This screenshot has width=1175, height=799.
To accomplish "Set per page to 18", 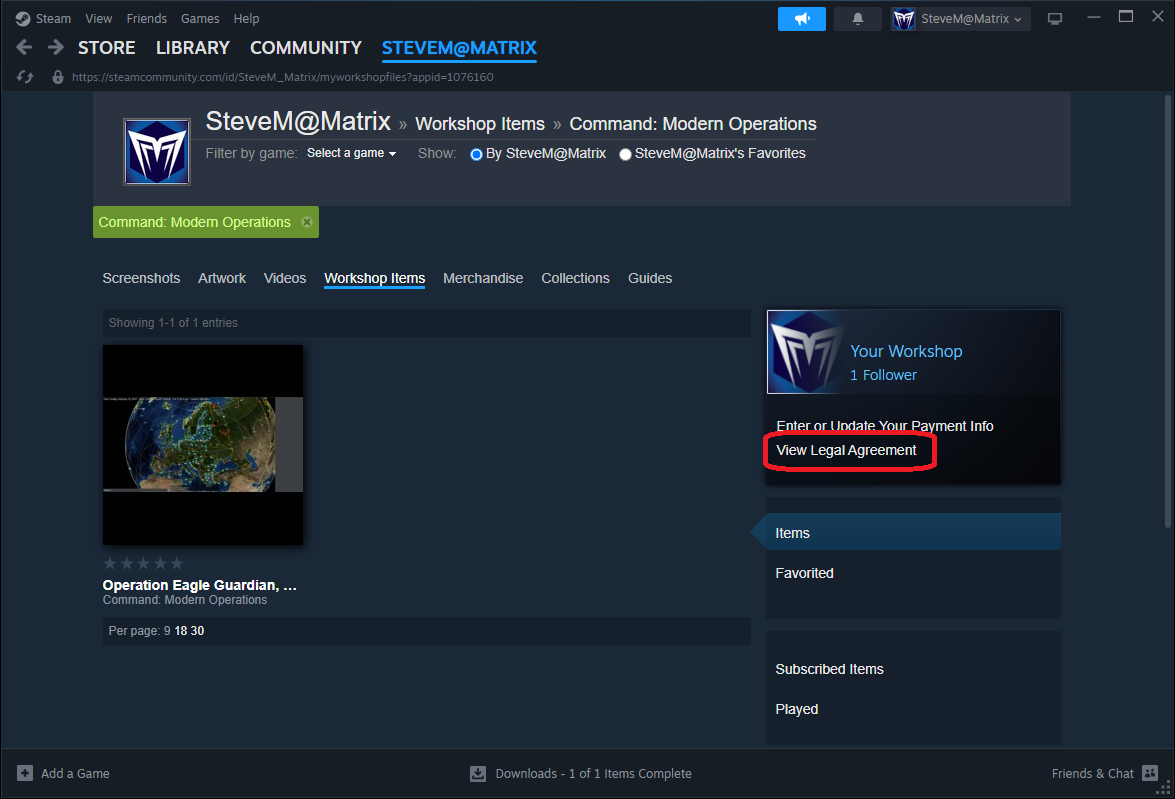I will 181,631.
